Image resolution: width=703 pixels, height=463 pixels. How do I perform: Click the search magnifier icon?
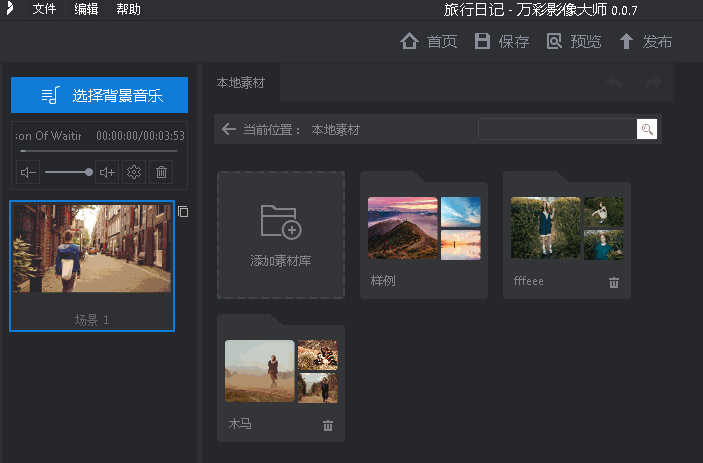click(647, 129)
